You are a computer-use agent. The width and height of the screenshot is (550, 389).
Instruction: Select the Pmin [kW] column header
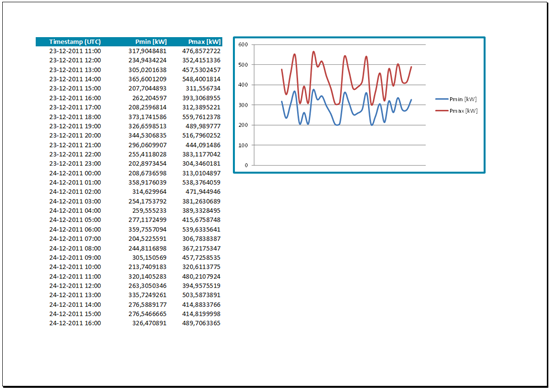pos(151,42)
